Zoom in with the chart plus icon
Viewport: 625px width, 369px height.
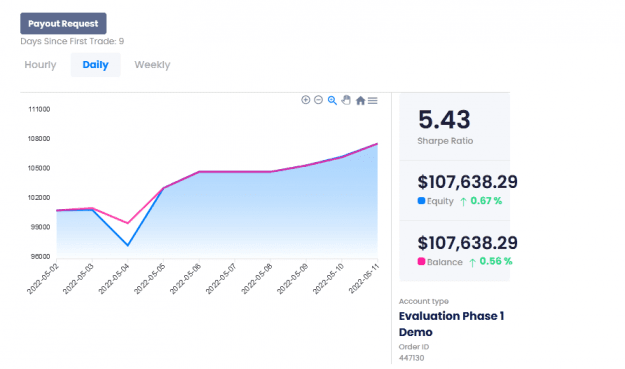(x=306, y=100)
